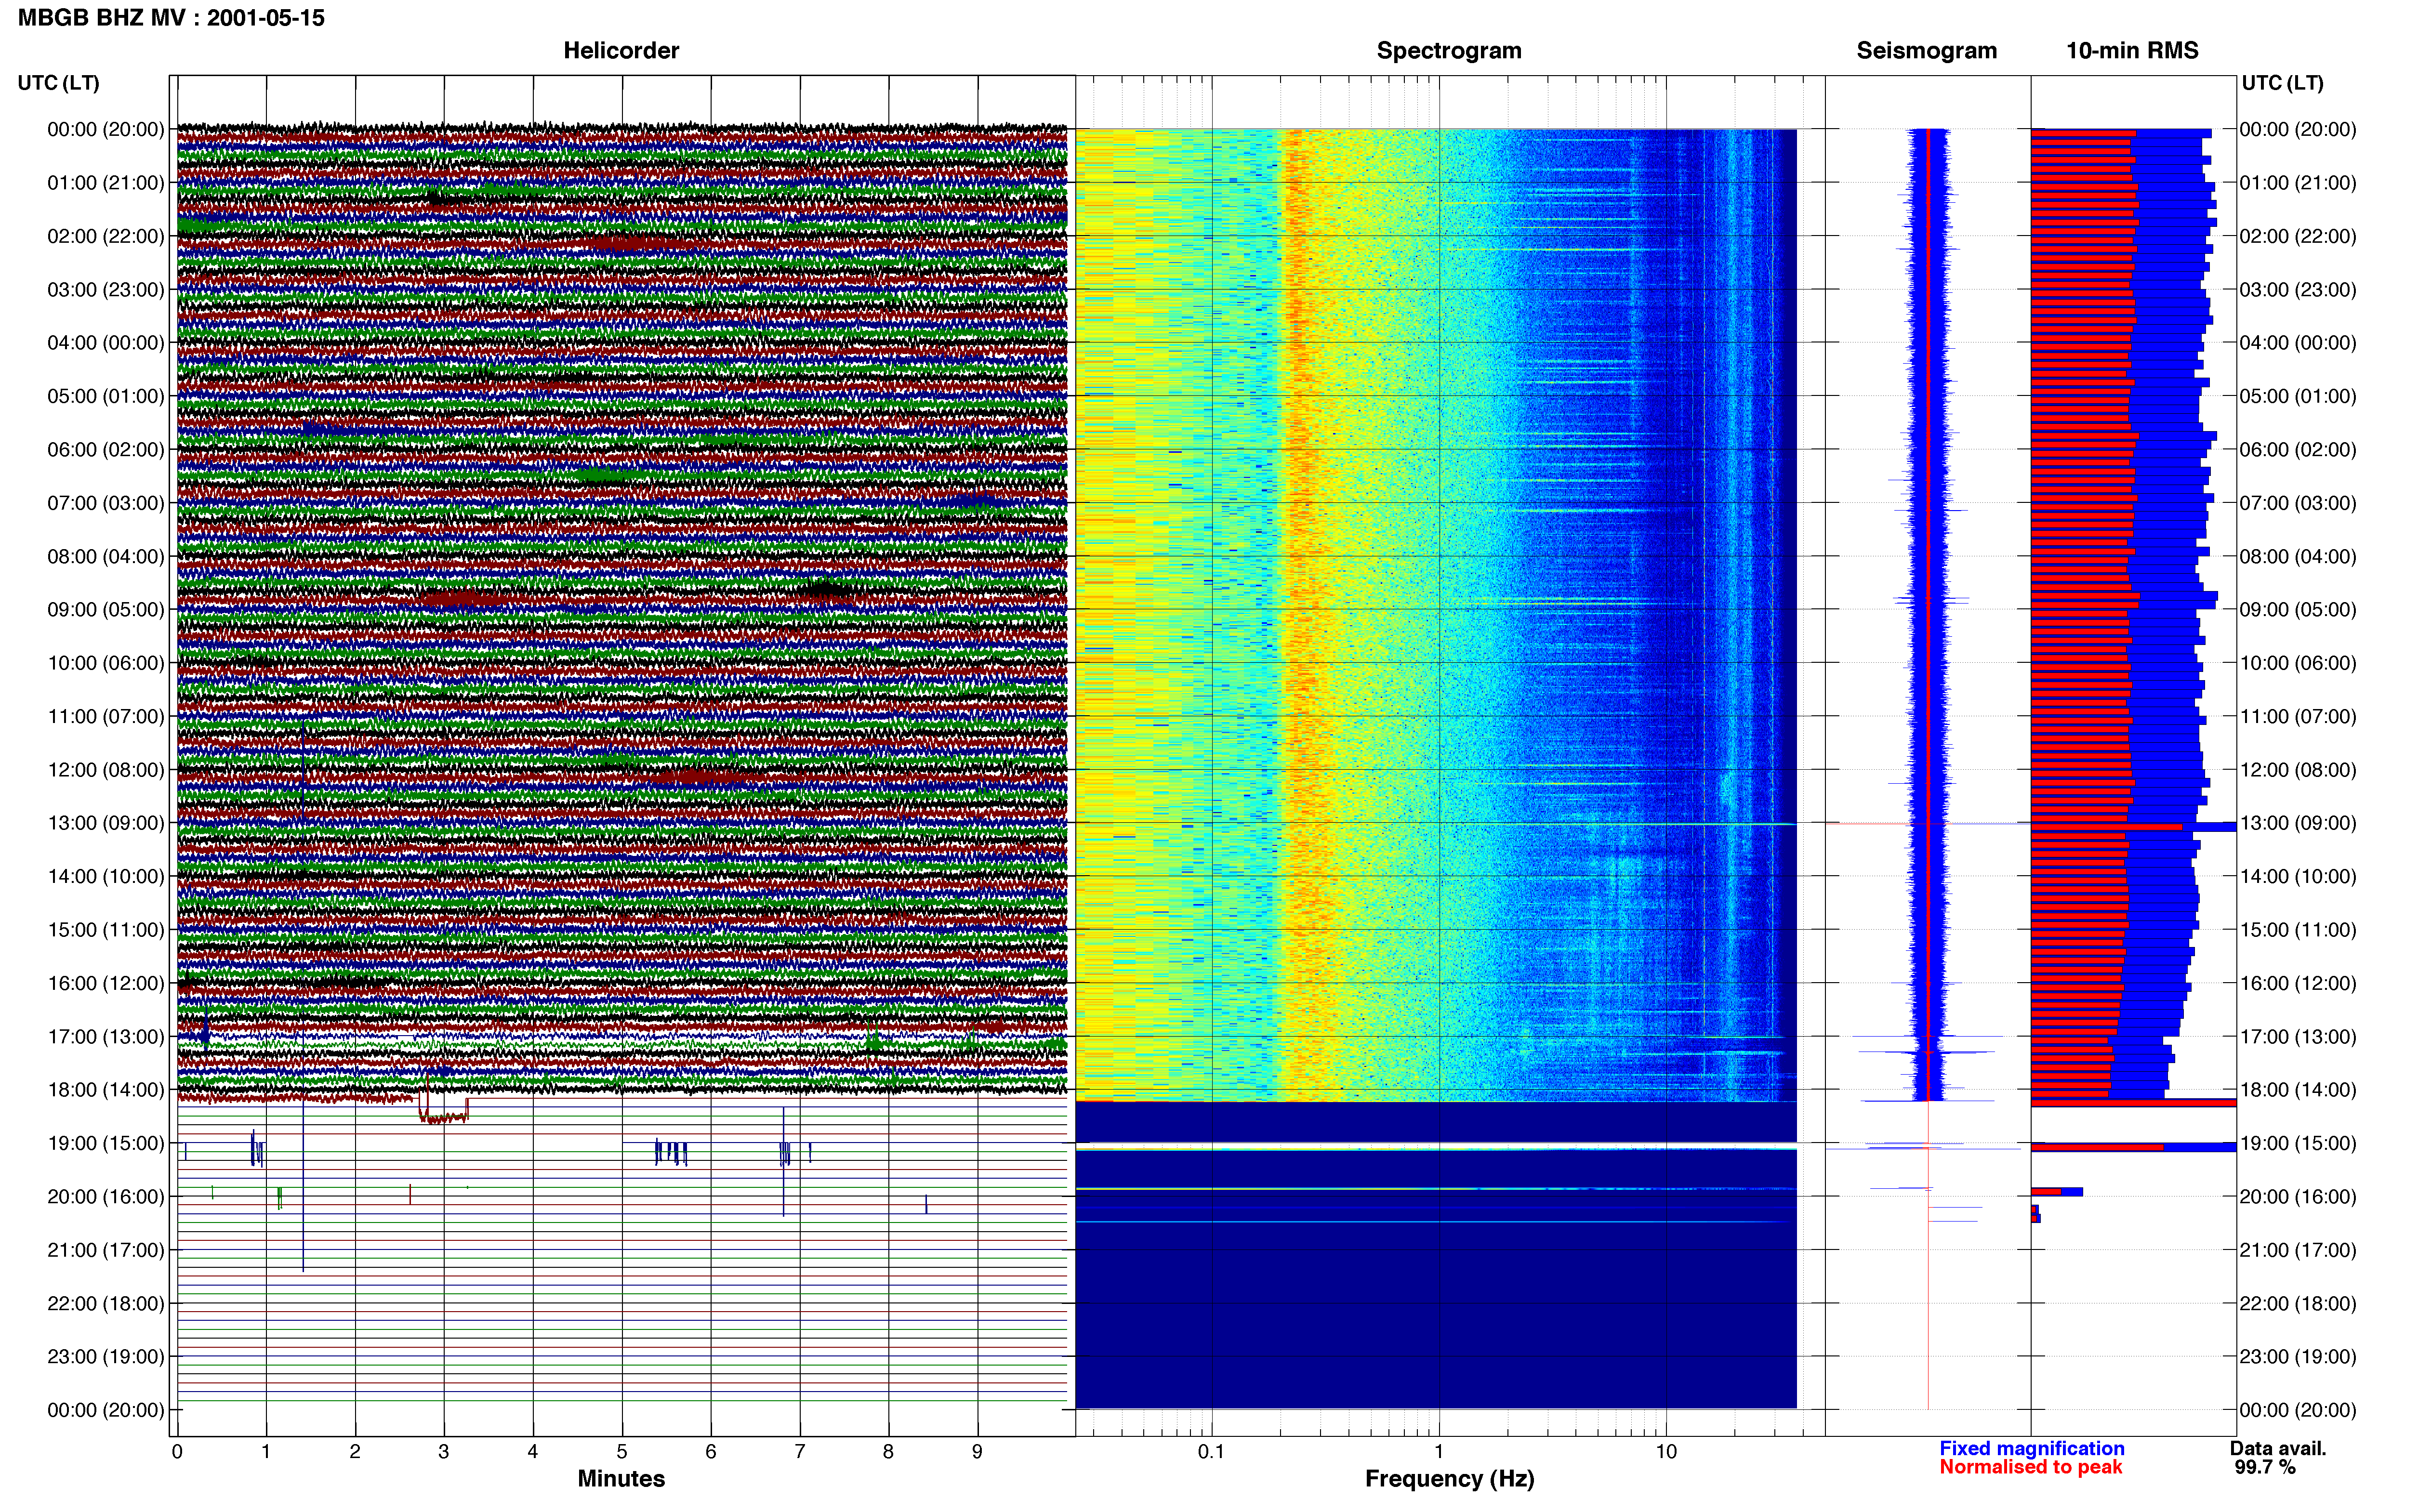2418x1512 pixels.
Task: Click the 99.7 % value
Action: coord(2265,1468)
